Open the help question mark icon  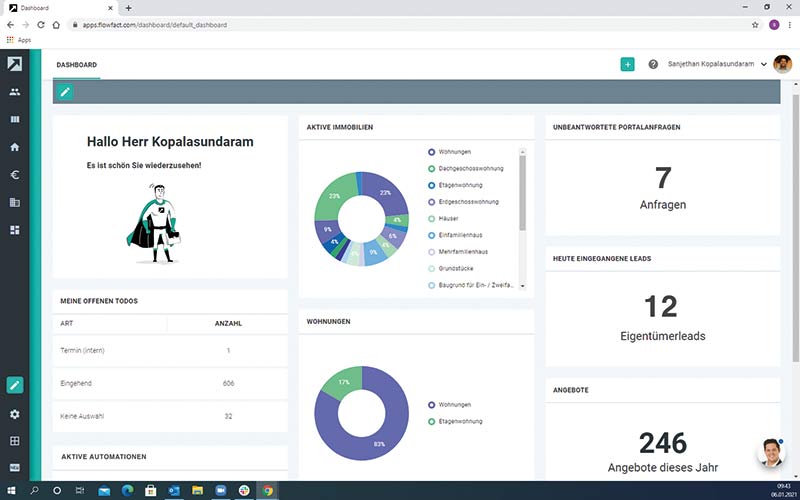653,64
